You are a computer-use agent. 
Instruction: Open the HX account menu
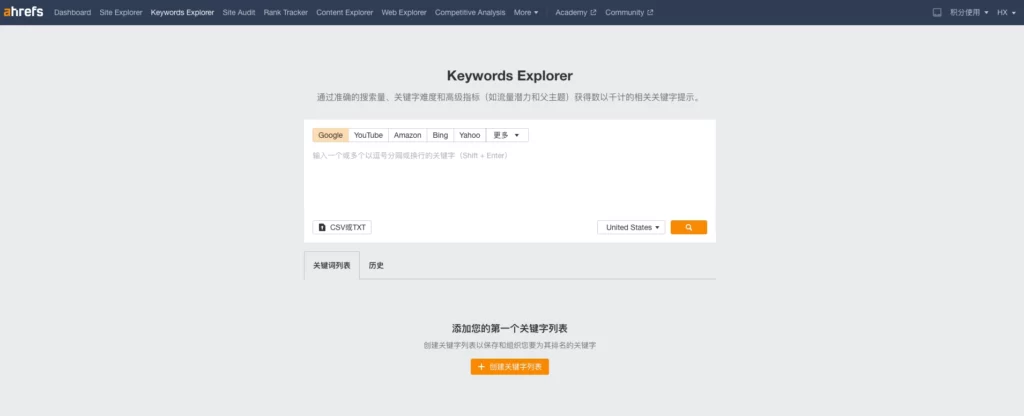pyautogui.click(x=1006, y=12)
